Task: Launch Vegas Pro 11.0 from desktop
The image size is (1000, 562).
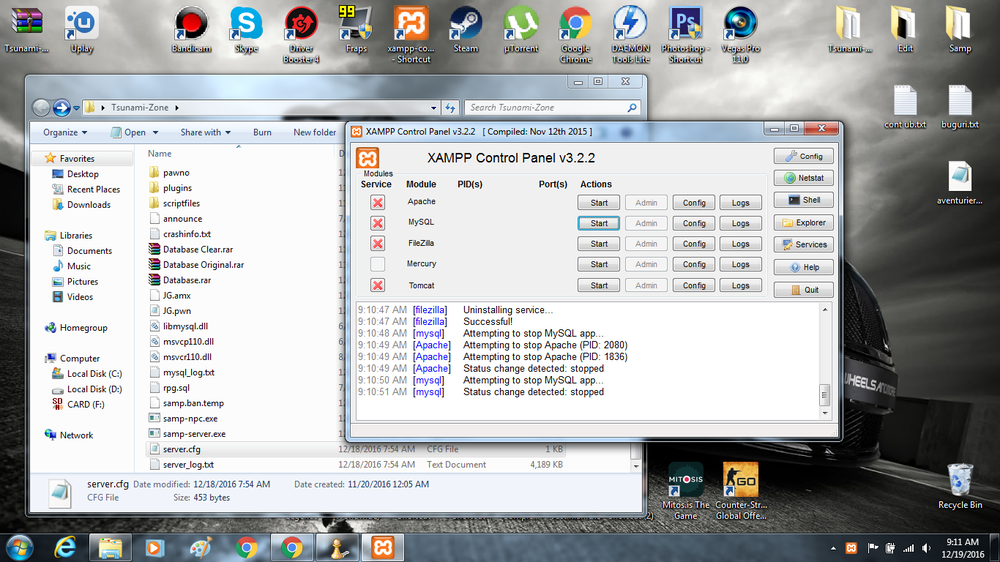Action: [740, 34]
